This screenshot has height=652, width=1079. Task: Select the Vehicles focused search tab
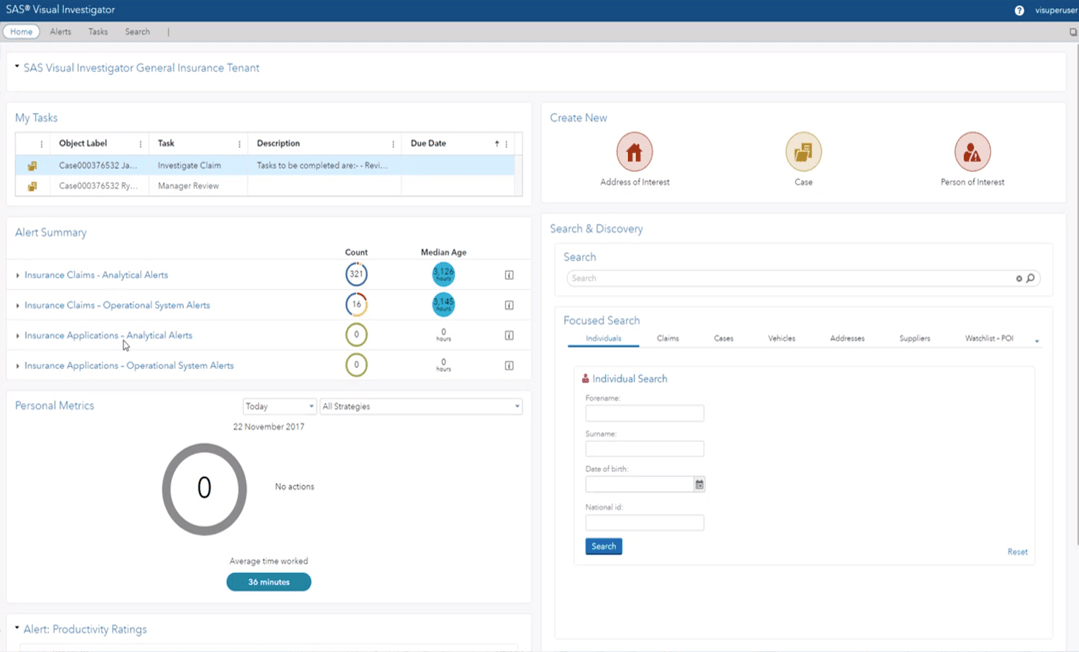pos(781,339)
